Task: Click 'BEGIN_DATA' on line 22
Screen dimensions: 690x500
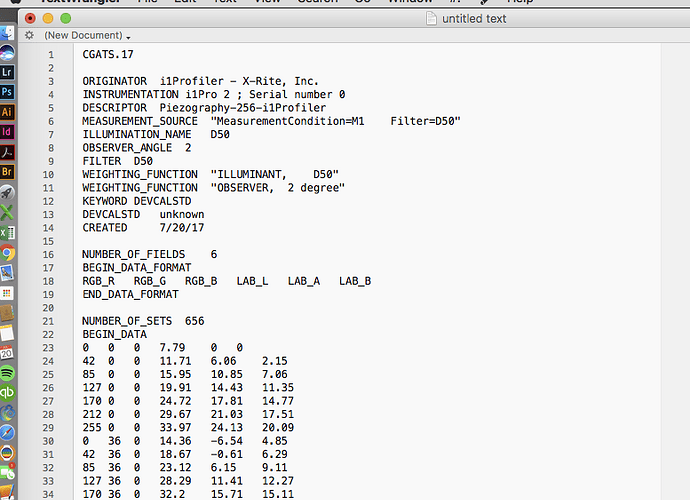Action: pyautogui.click(x=114, y=335)
